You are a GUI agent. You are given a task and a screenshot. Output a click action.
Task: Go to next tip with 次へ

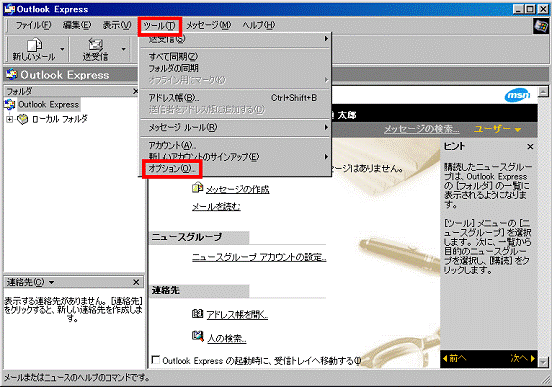[522, 358]
